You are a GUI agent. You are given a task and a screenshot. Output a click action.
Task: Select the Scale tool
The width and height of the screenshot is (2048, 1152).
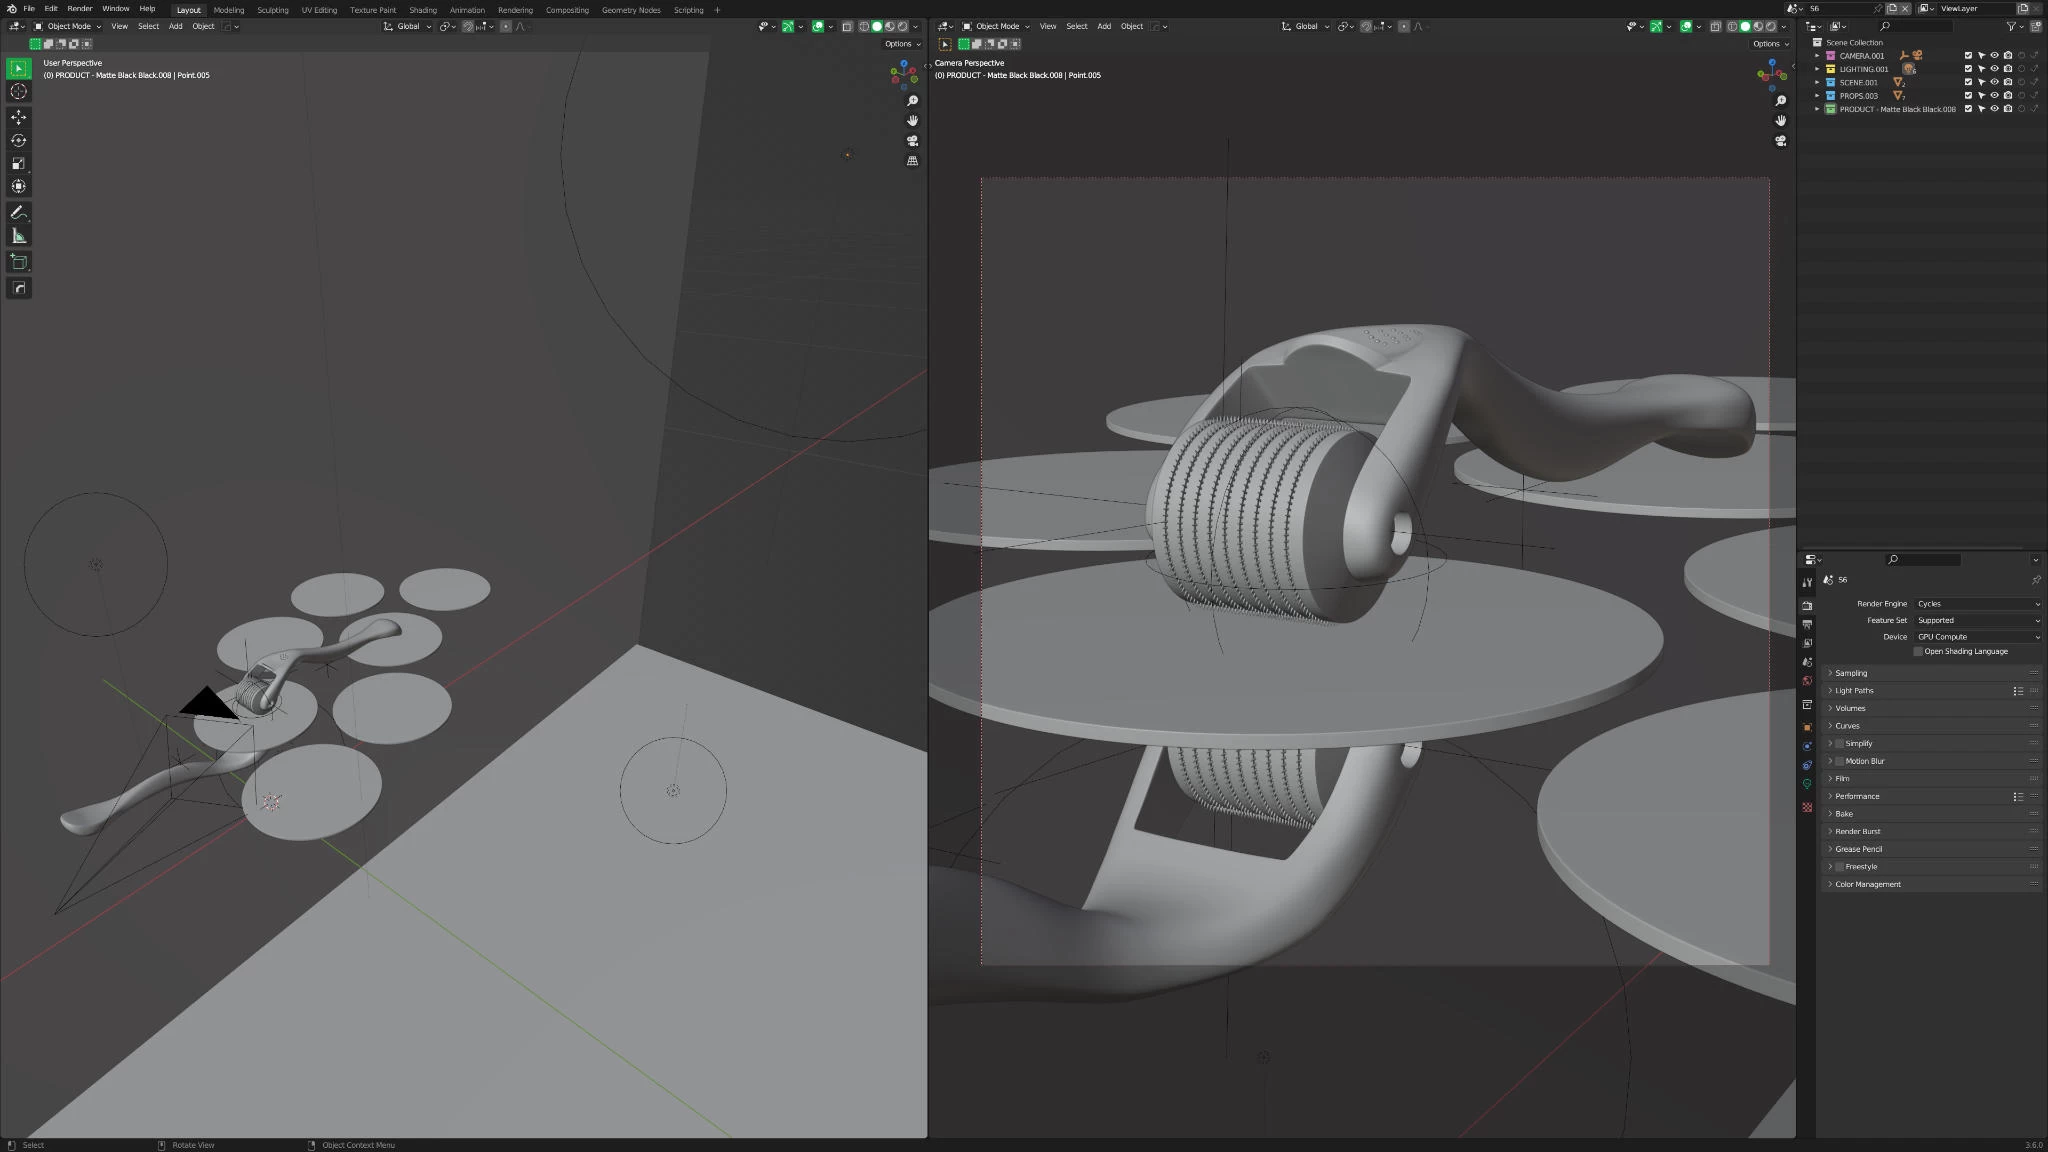click(18, 163)
